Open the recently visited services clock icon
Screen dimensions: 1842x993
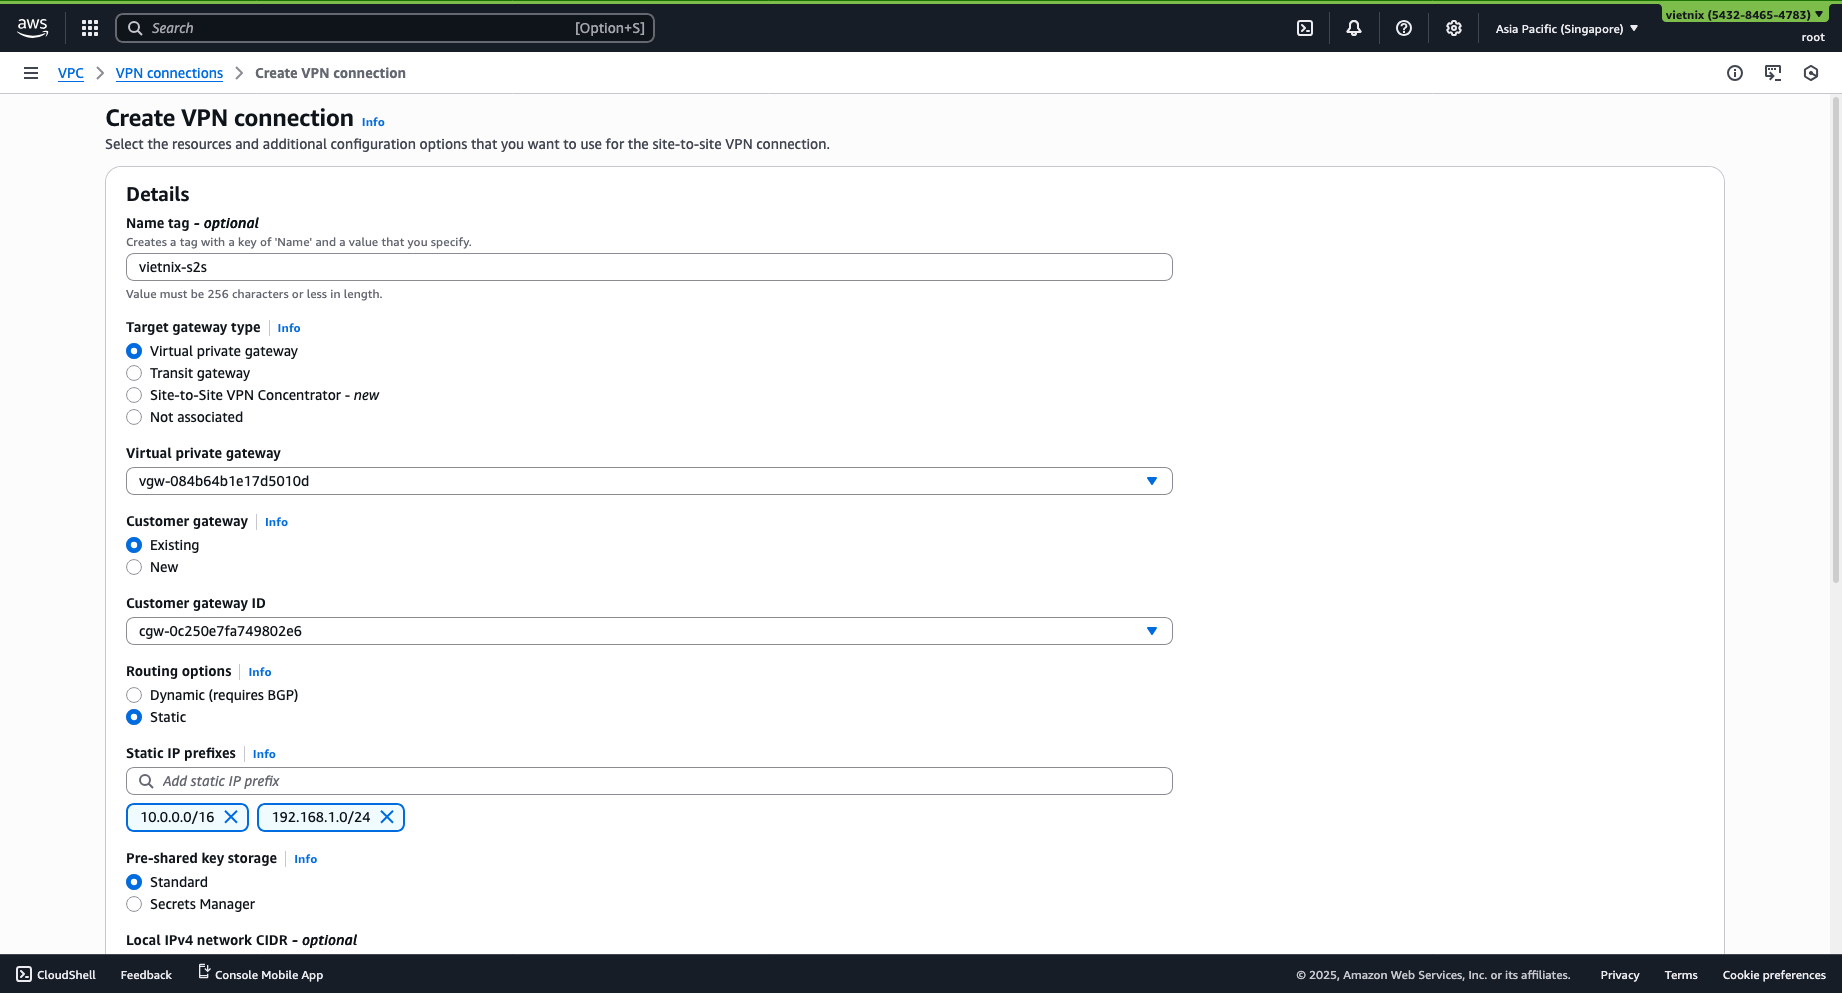(x=1810, y=72)
